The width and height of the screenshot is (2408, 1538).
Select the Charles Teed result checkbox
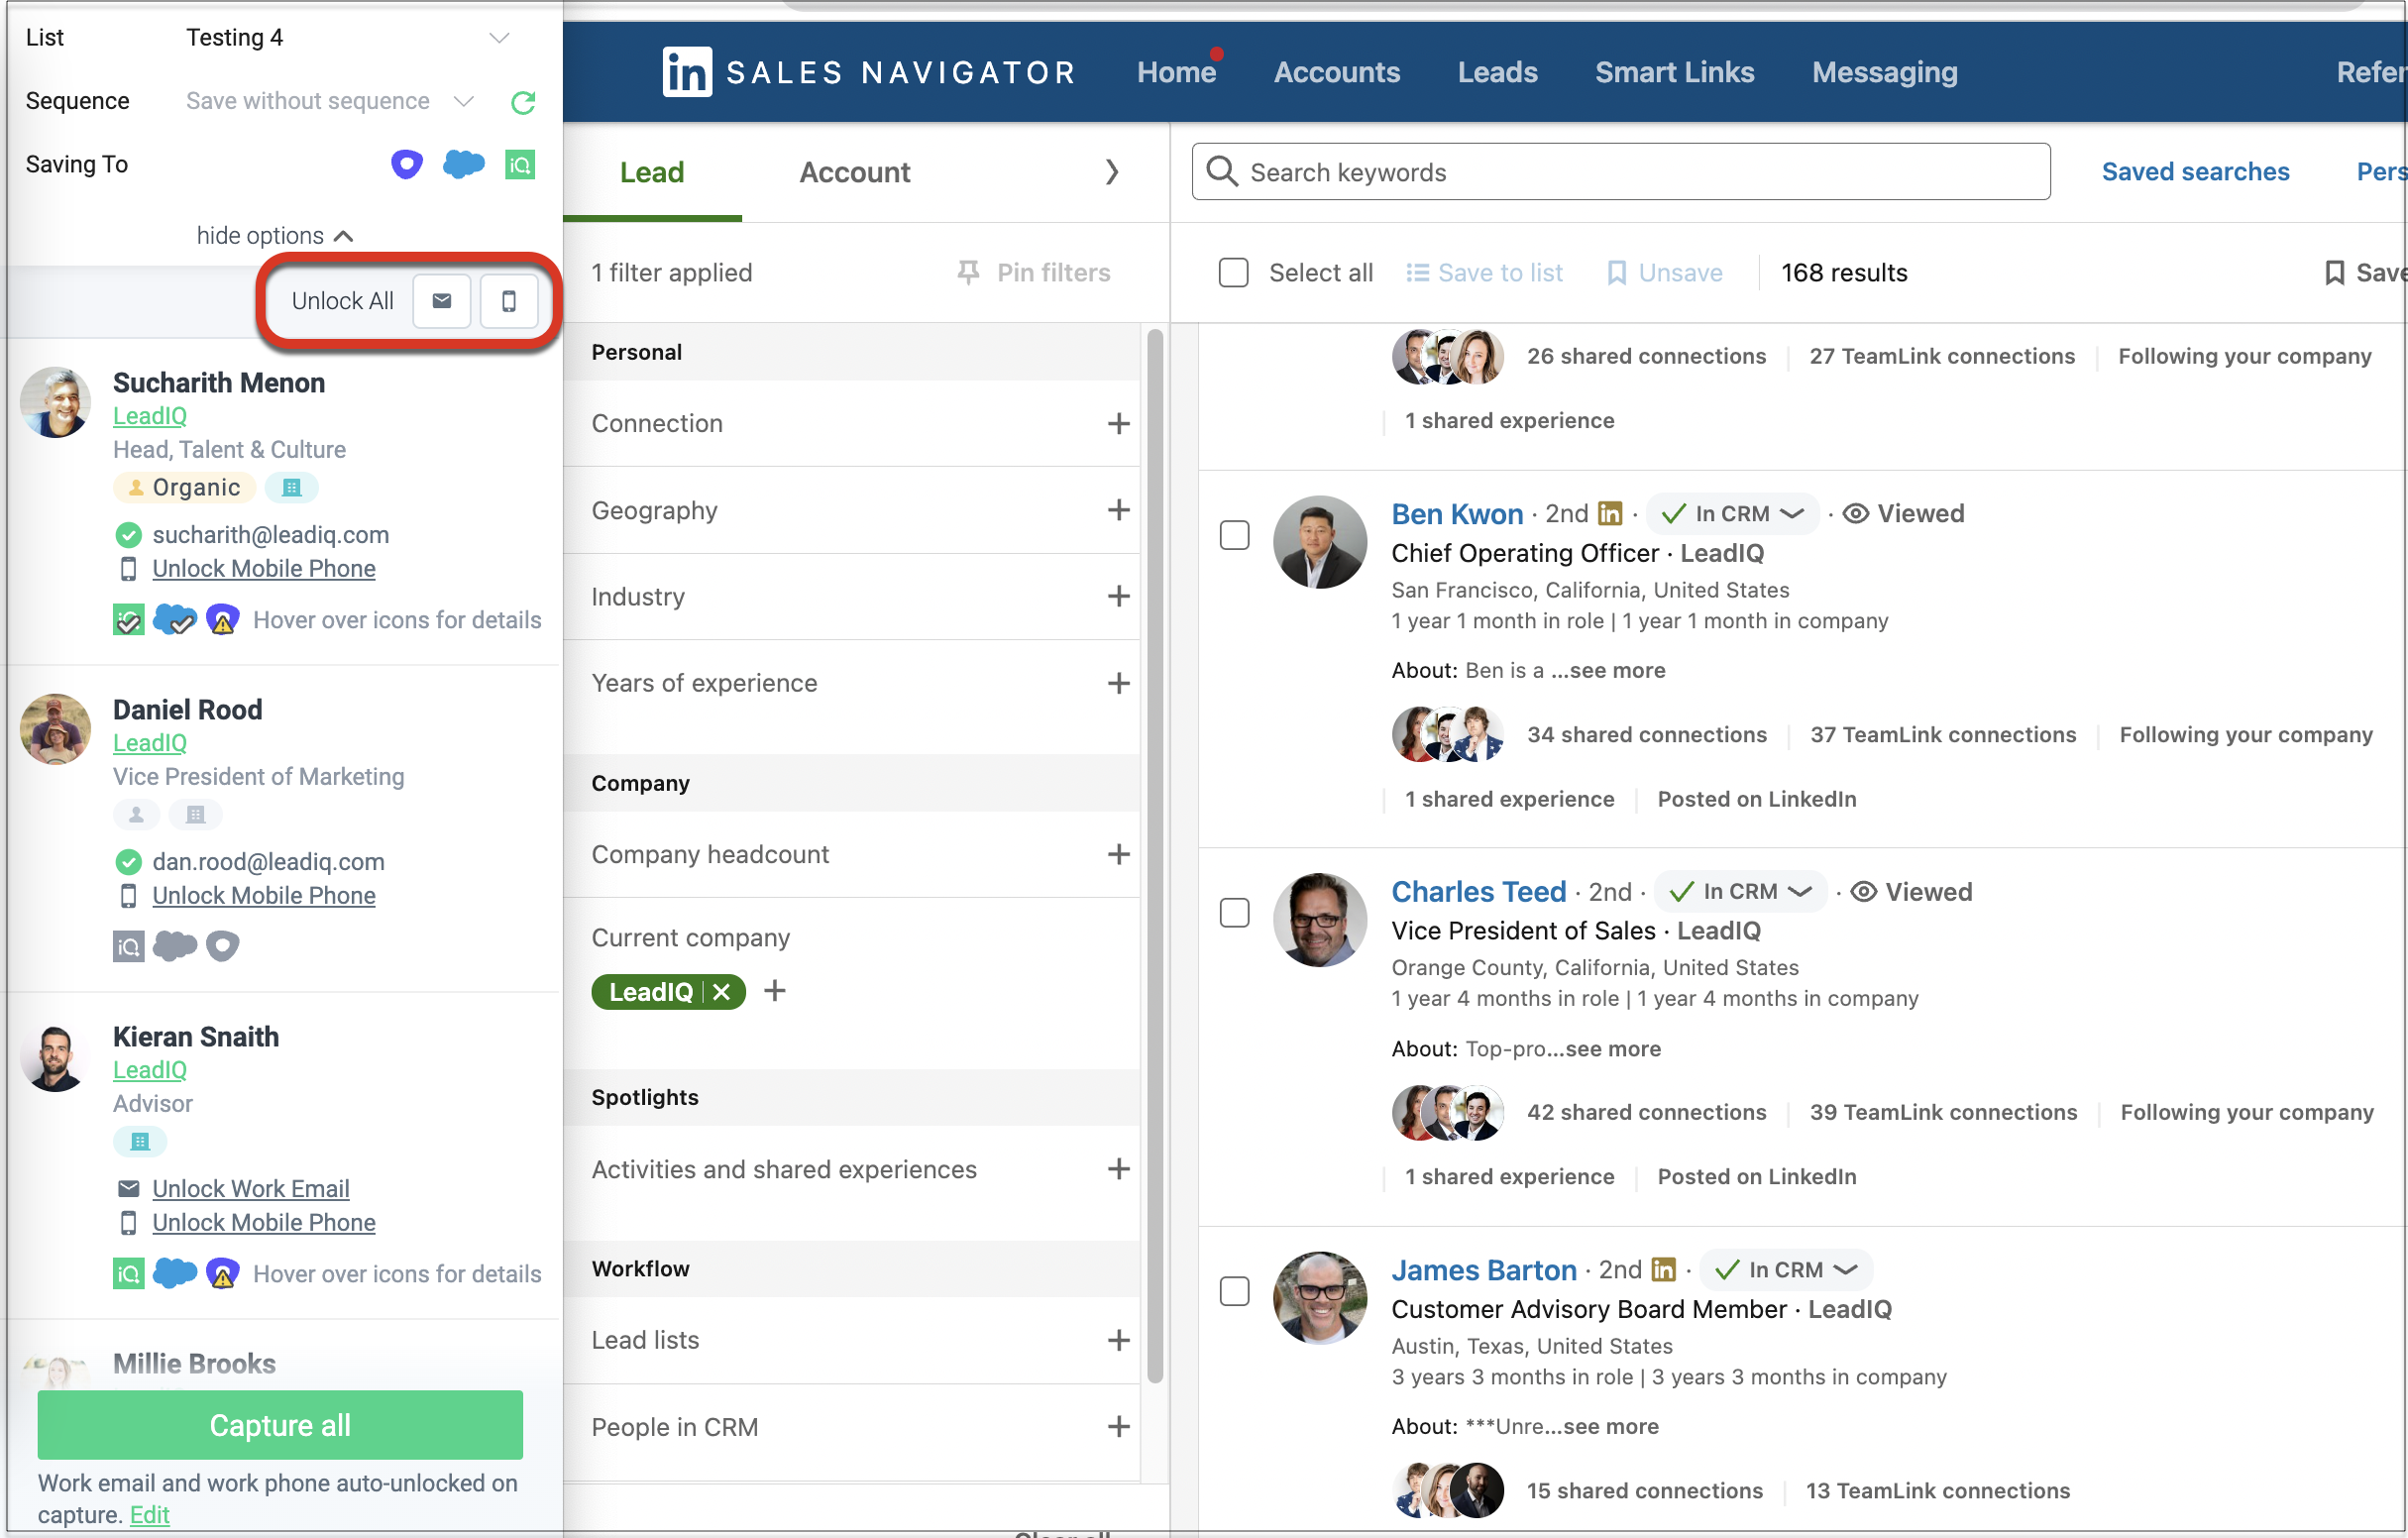(x=1234, y=913)
